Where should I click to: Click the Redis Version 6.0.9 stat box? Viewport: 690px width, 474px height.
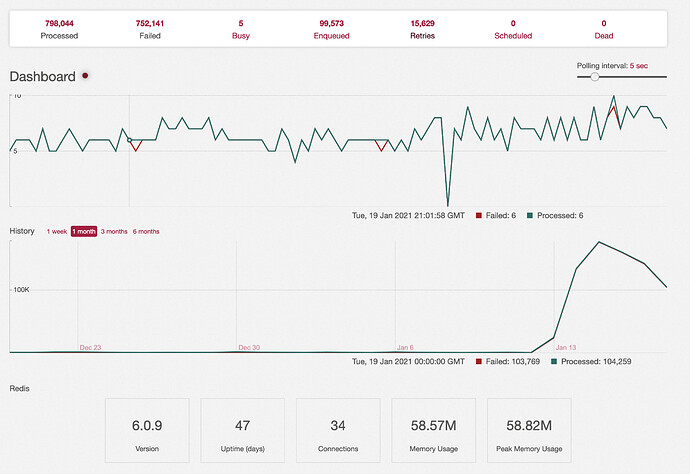pos(147,430)
